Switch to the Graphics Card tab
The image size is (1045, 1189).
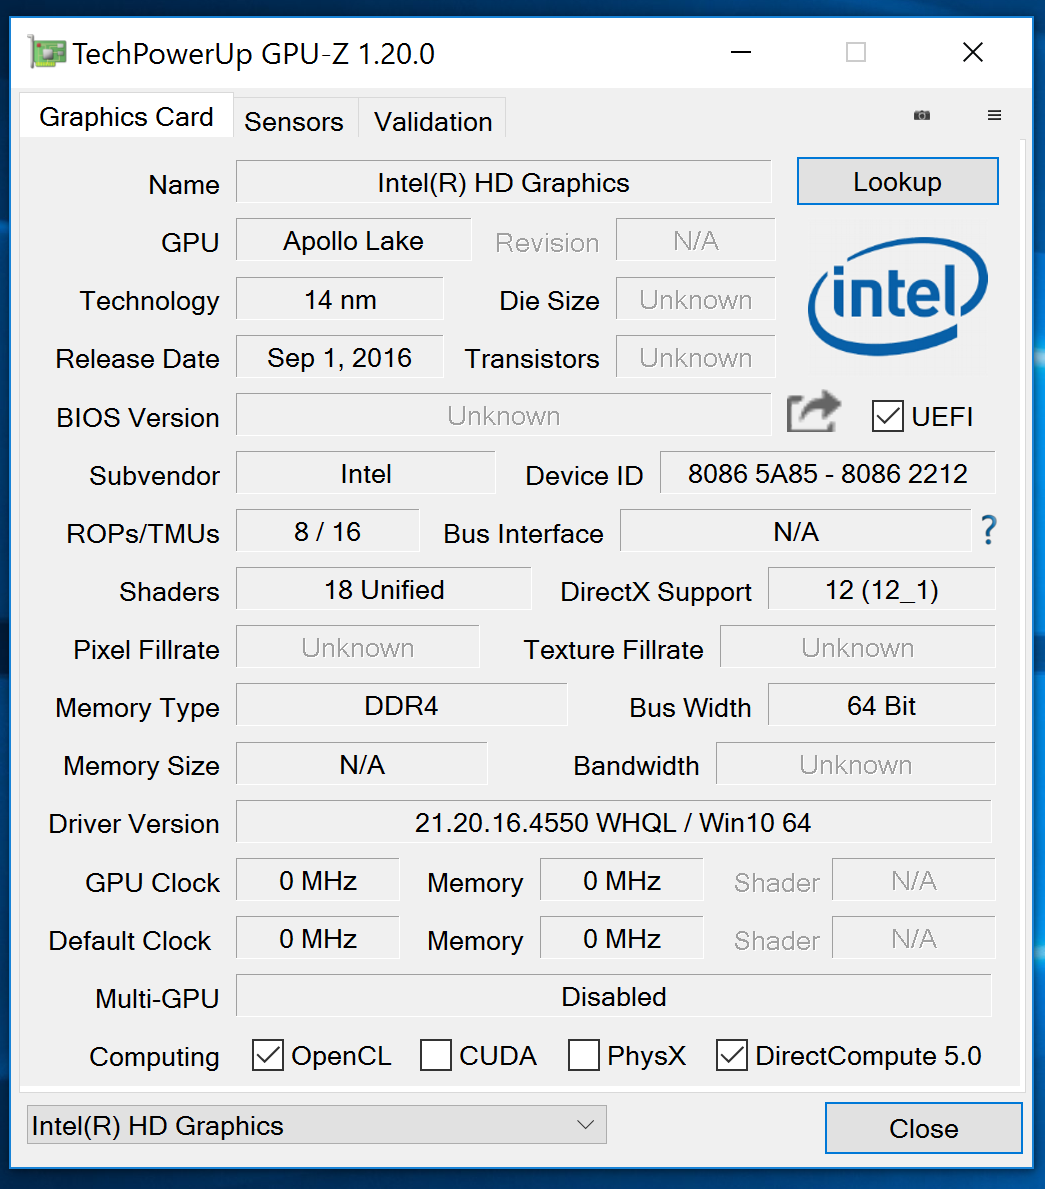126,116
